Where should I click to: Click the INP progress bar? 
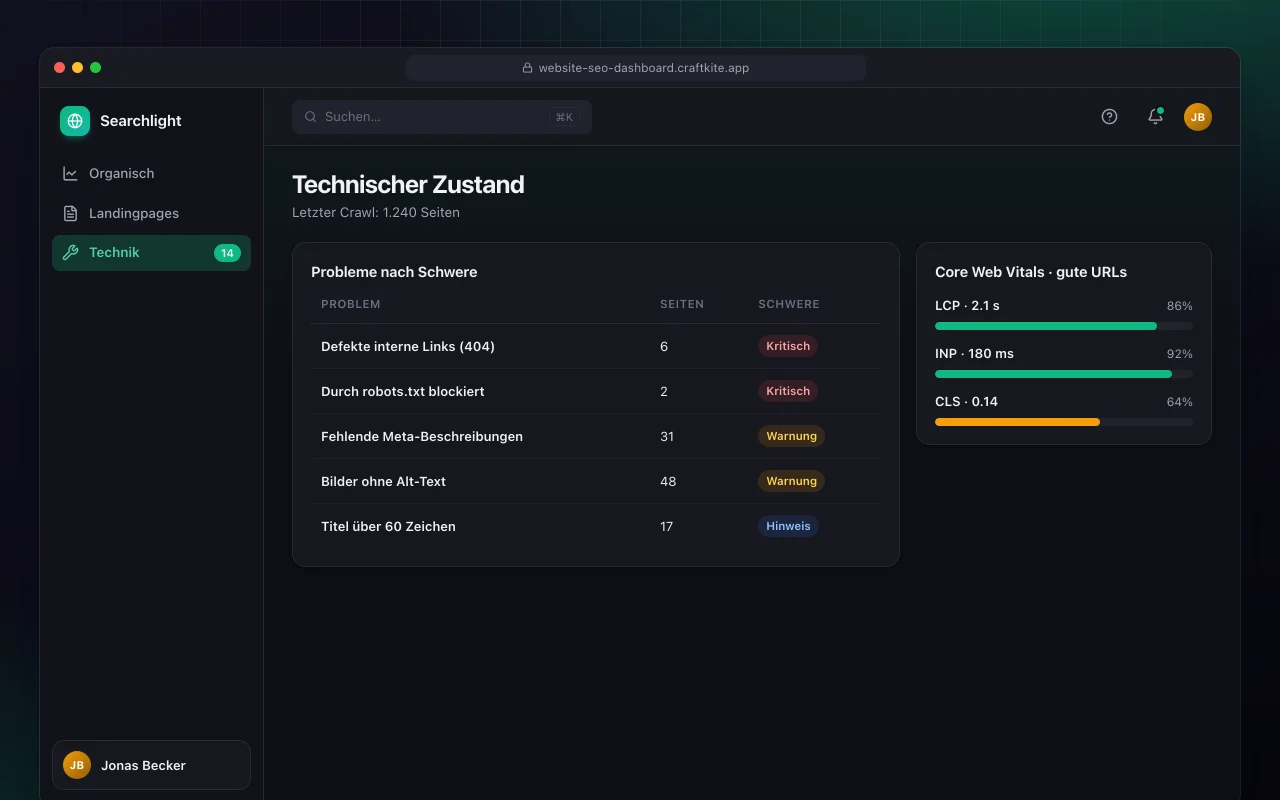click(1064, 374)
